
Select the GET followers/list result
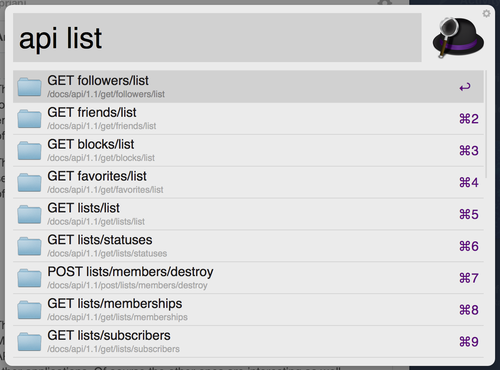pos(248,86)
